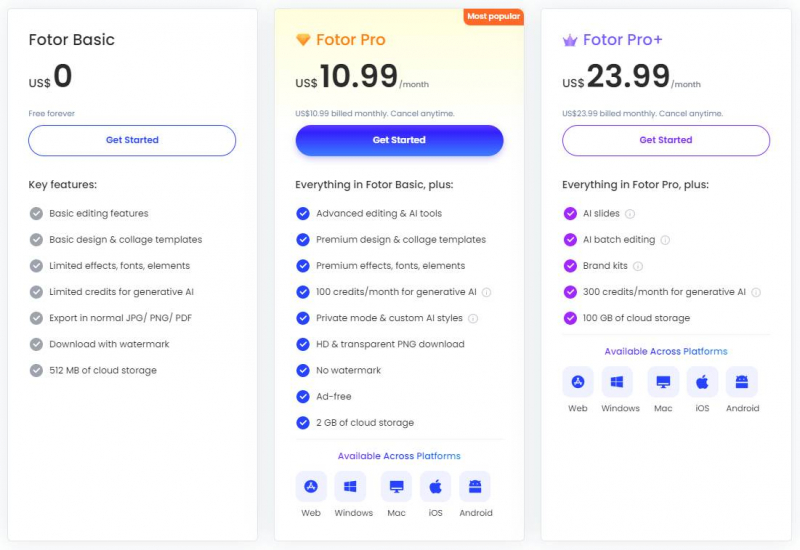This screenshot has height=550, width=800.
Task: Click the Mac platform icon under Fotor Pro
Action: [397, 487]
